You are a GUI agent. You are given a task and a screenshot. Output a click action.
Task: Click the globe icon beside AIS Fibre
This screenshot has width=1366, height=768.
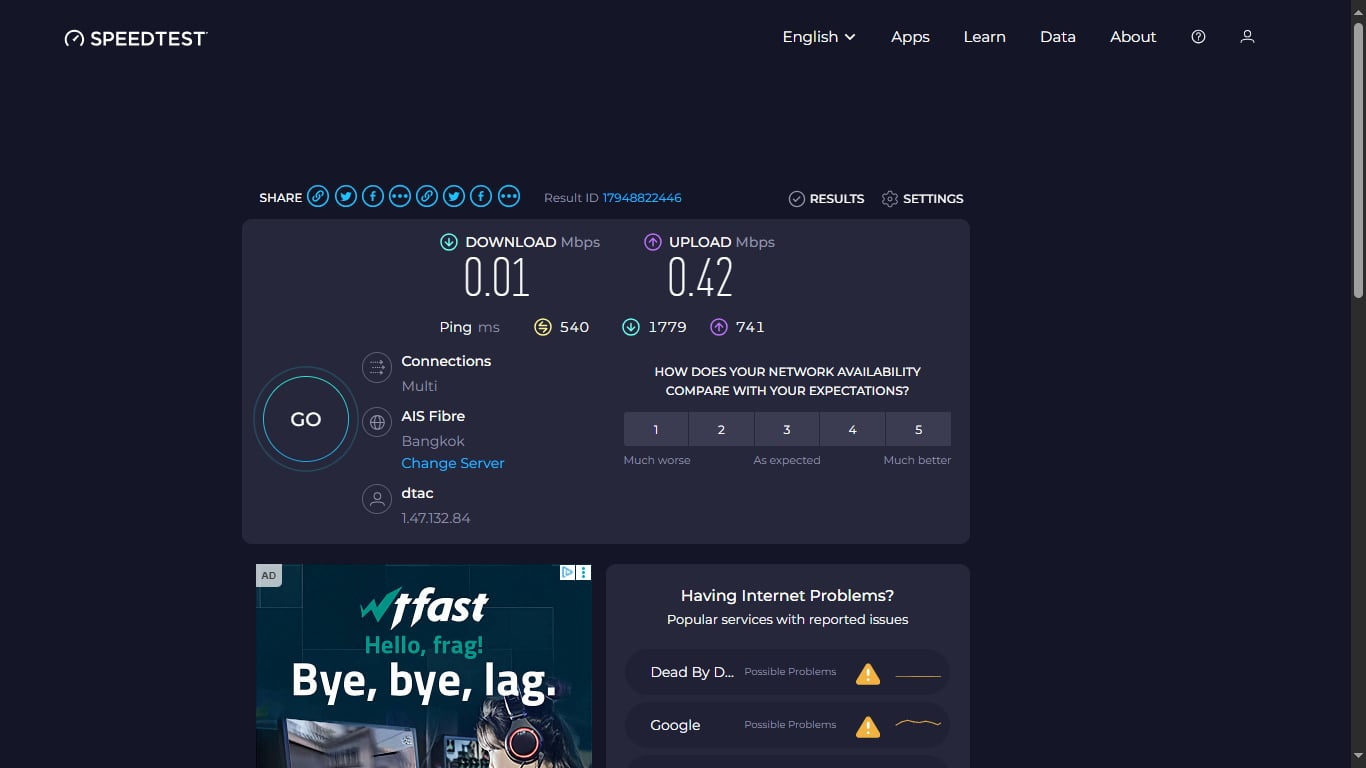377,422
